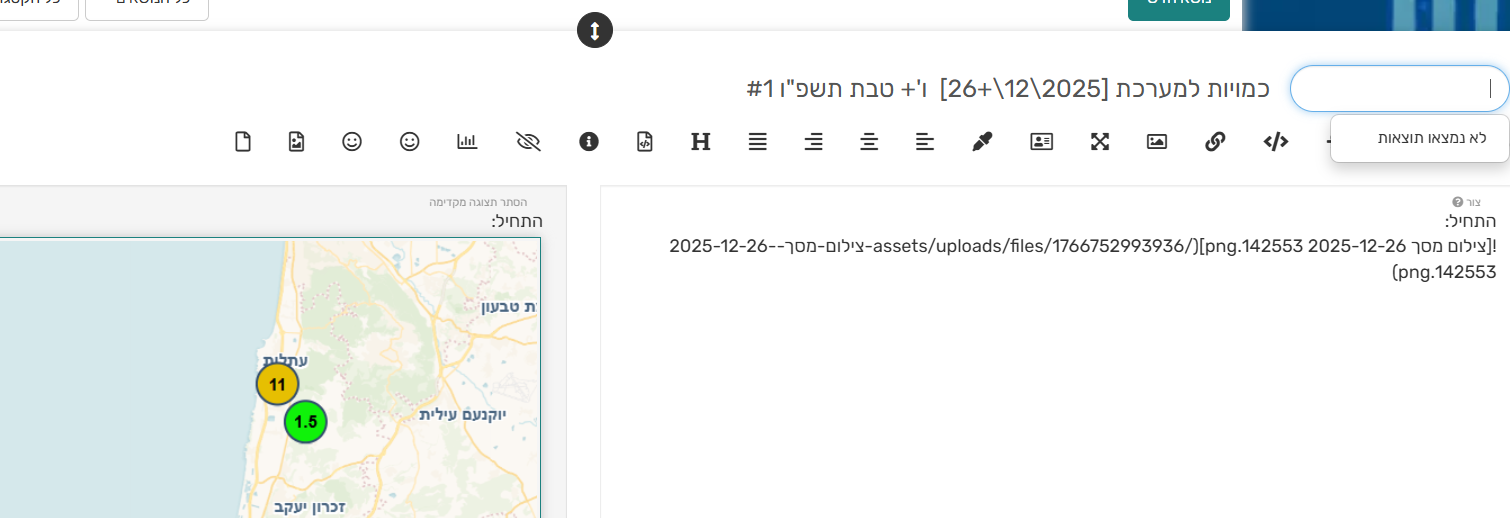The image size is (1510, 518).
Task: Click 'יוקנעם עילית' label on the map
Action: (463, 414)
